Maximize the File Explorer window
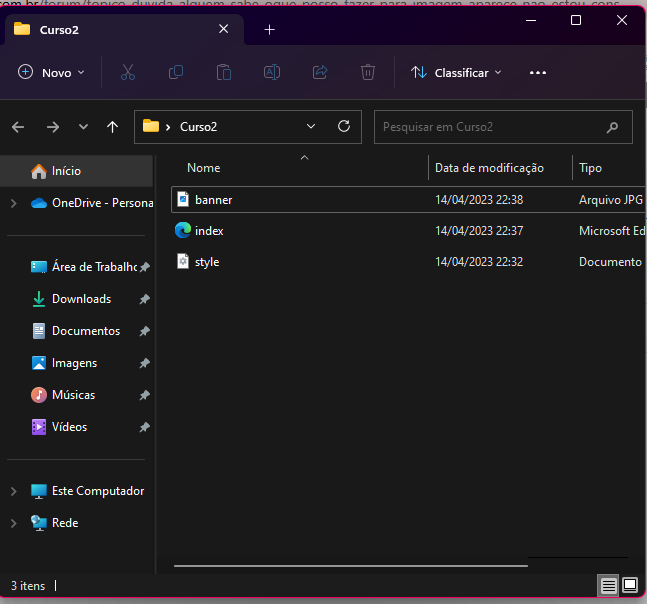Image resolution: width=647 pixels, height=604 pixels. click(576, 20)
